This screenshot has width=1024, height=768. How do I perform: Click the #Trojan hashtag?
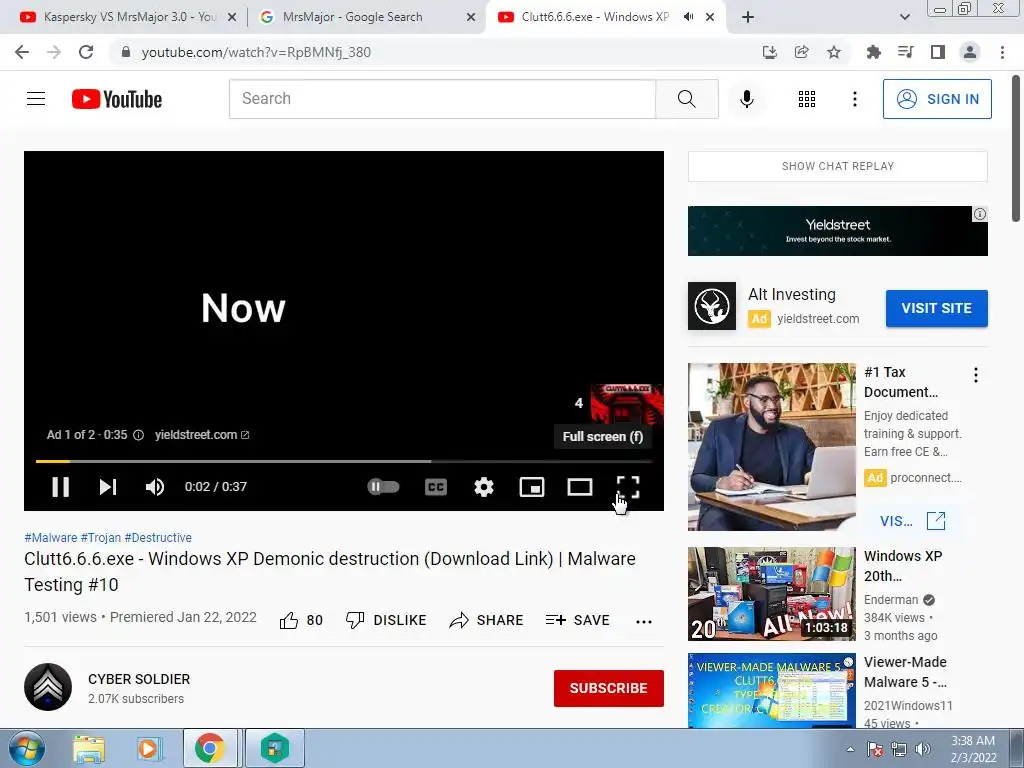tap(101, 537)
